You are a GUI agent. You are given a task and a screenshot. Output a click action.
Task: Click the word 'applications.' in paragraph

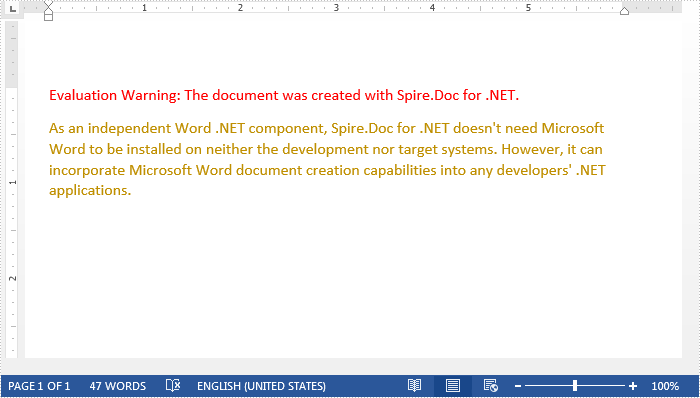point(90,191)
